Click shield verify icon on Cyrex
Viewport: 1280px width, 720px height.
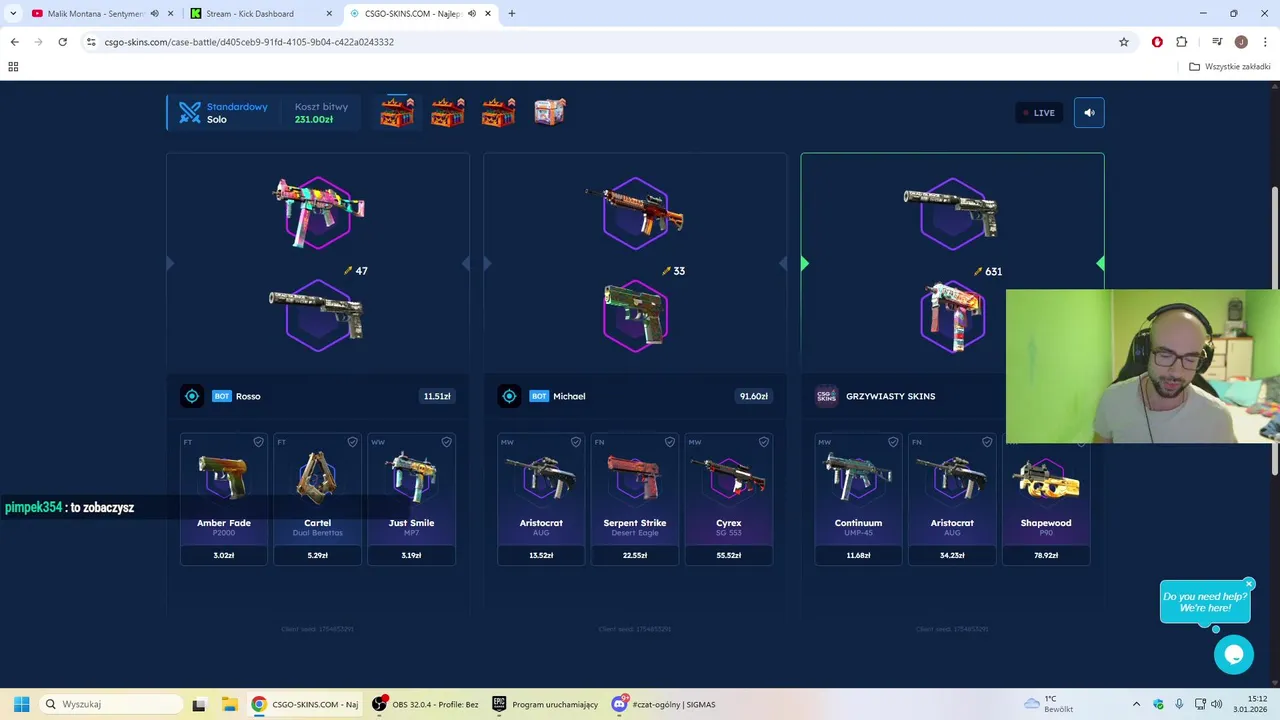pyautogui.click(x=763, y=442)
